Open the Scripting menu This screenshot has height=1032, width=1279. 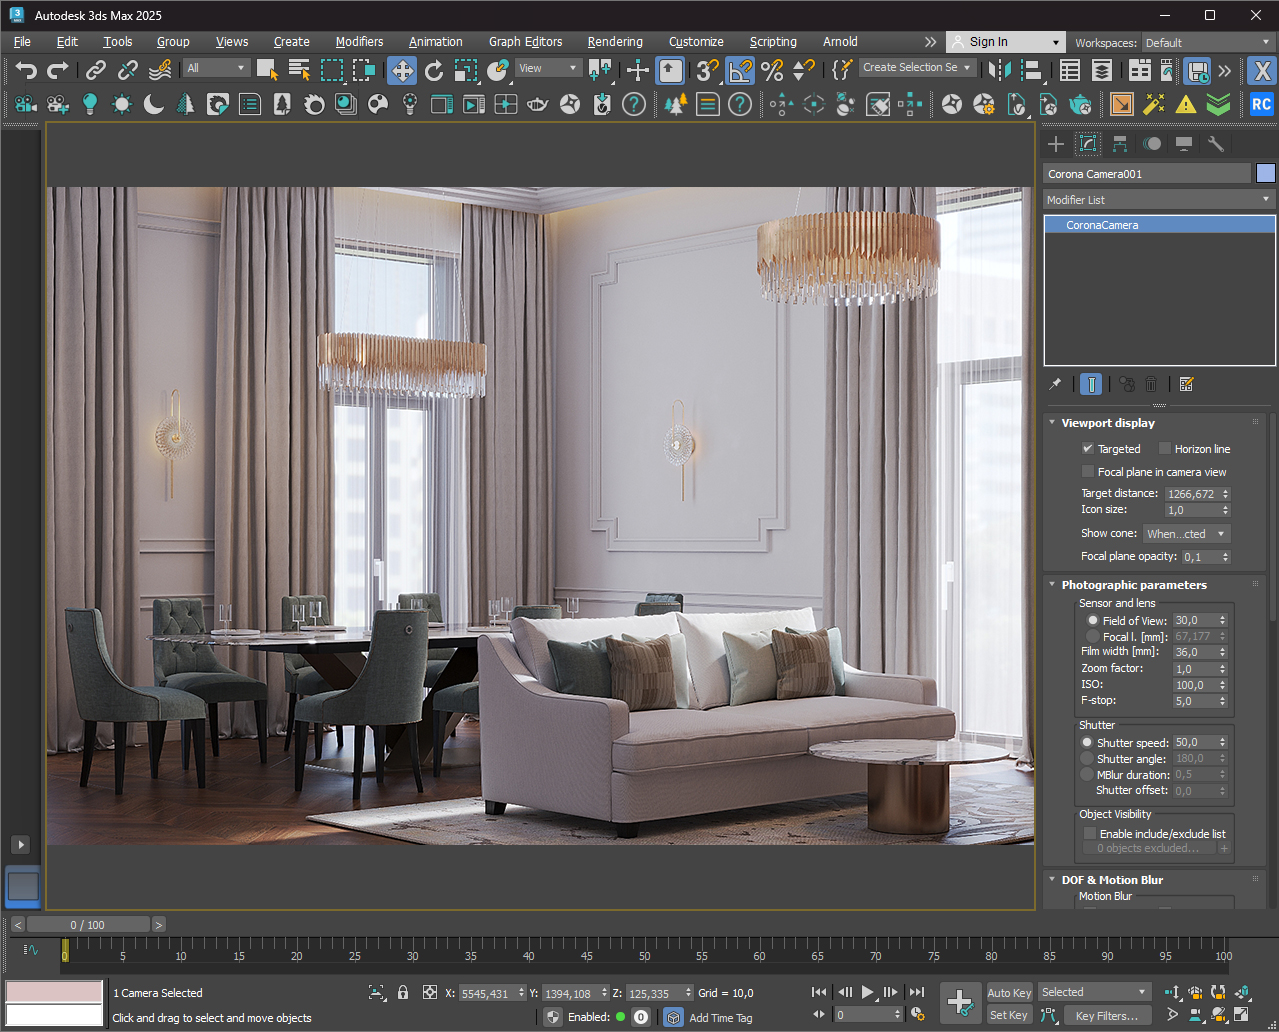click(x=773, y=42)
